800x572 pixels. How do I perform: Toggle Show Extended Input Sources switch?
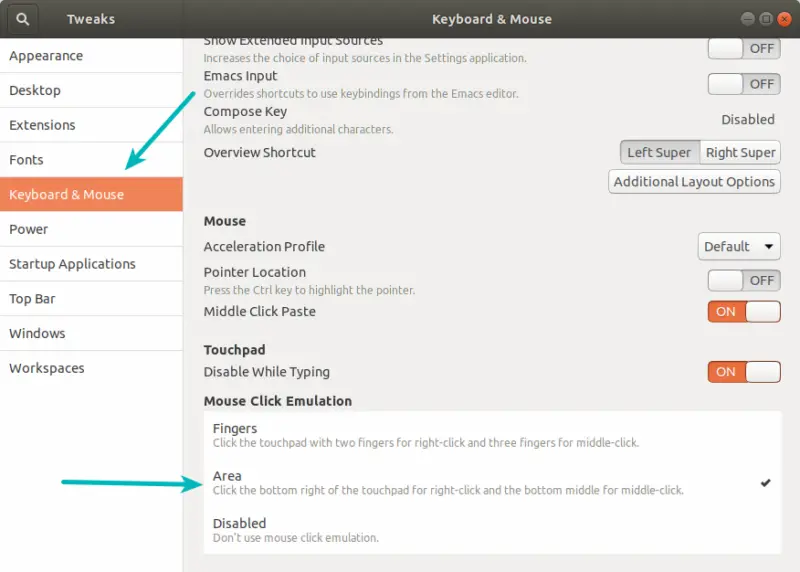(744, 48)
